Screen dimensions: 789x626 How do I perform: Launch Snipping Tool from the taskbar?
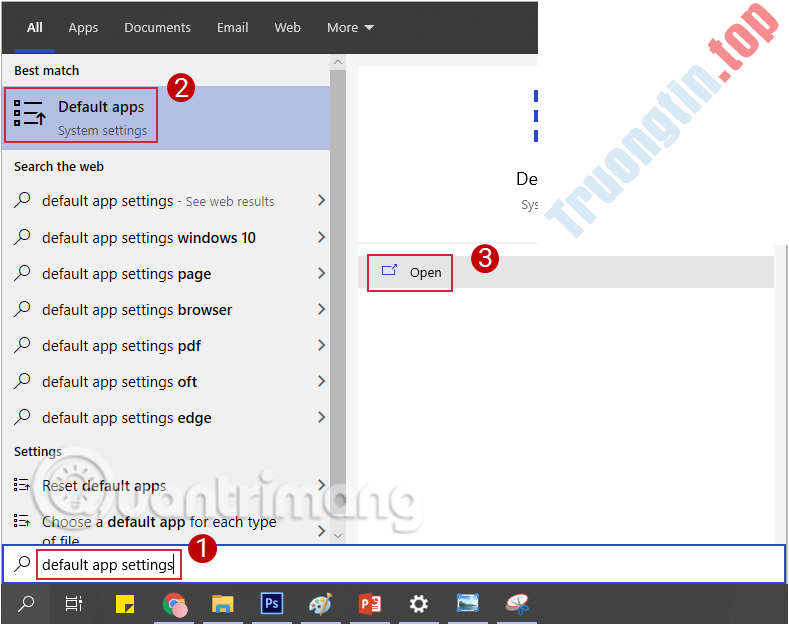pos(517,604)
